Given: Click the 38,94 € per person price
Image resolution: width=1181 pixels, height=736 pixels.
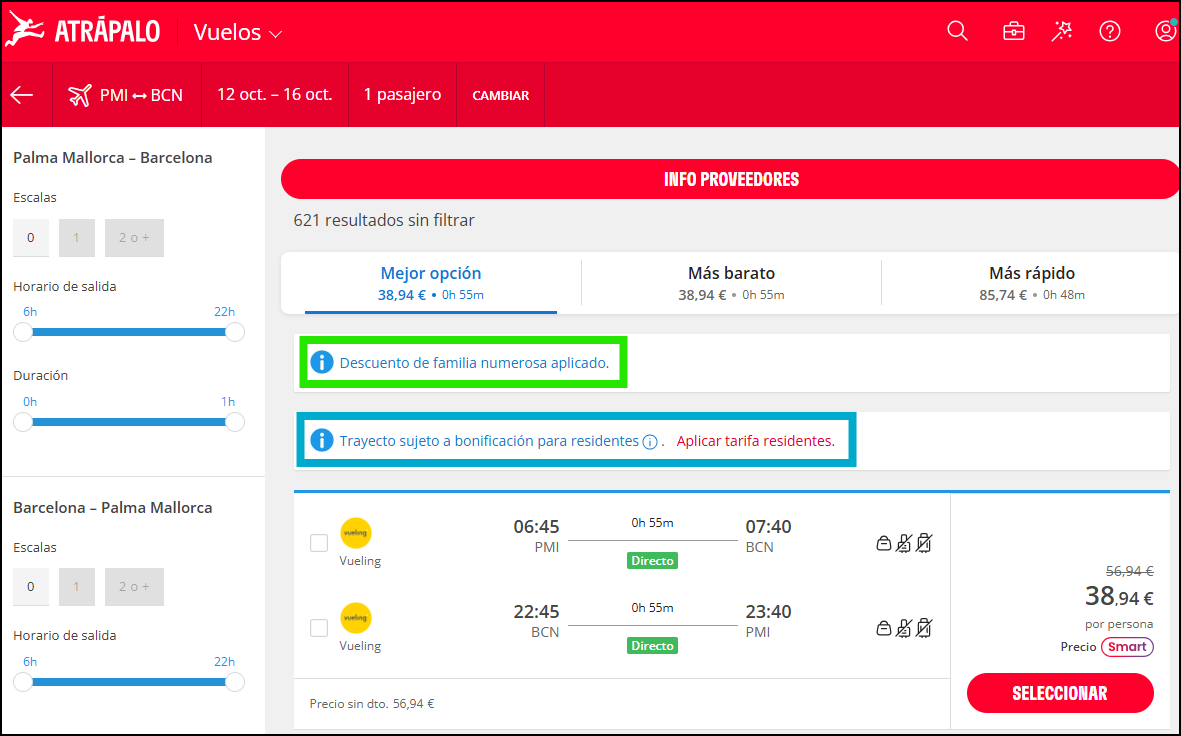Looking at the screenshot, I should [1118, 597].
